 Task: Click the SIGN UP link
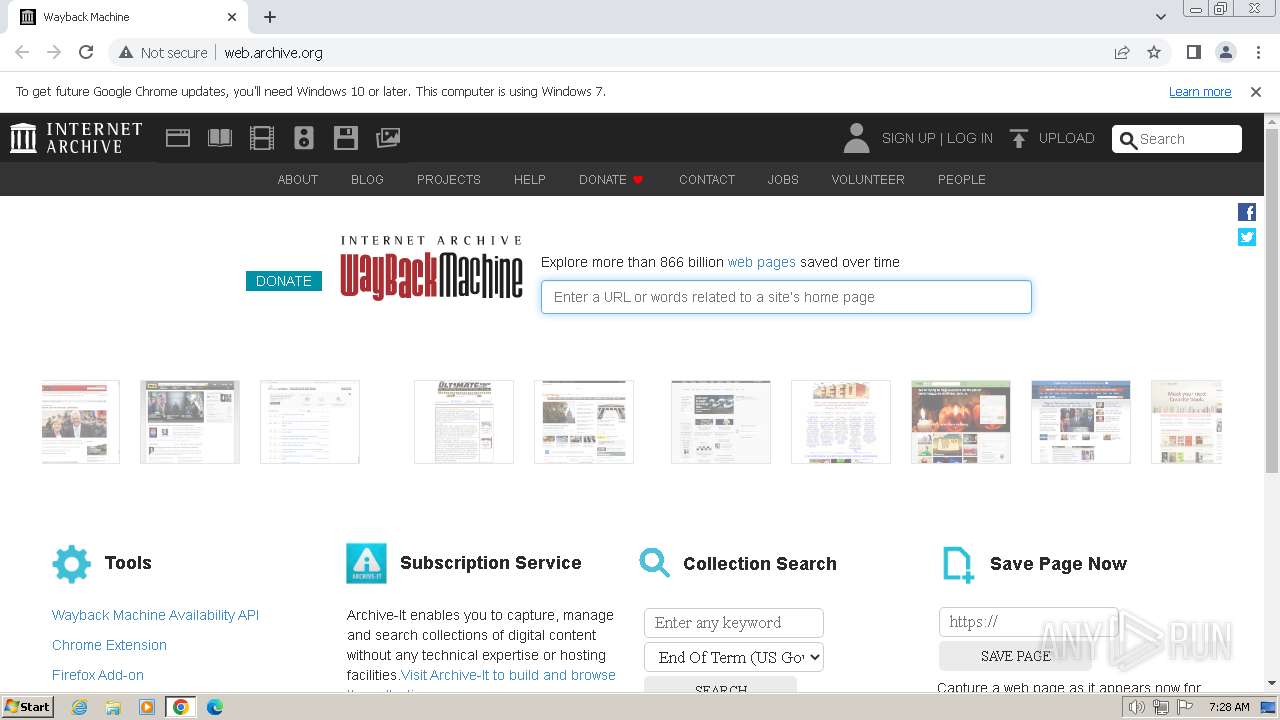tap(908, 138)
